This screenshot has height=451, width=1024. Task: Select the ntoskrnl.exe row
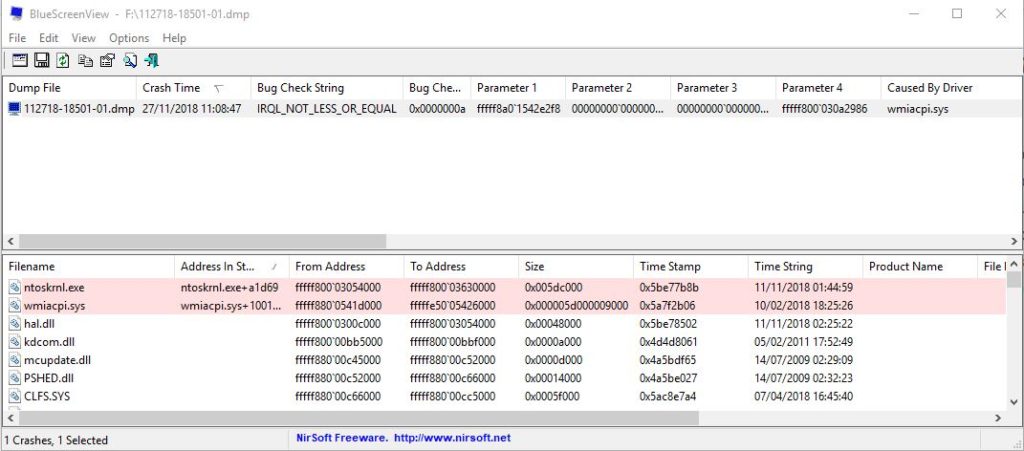(504, 287)
